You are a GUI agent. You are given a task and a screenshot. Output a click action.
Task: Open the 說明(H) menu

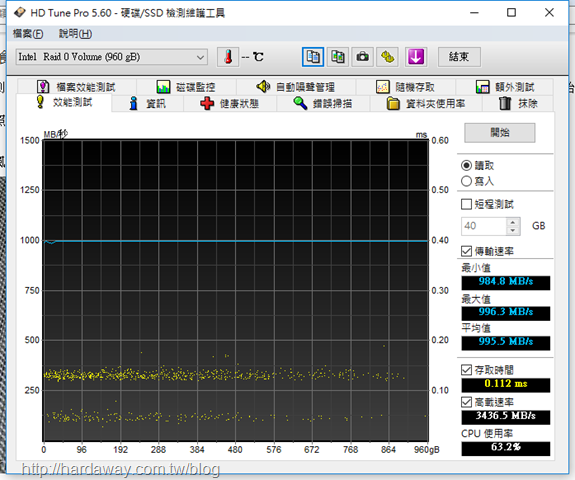(75, 34)
